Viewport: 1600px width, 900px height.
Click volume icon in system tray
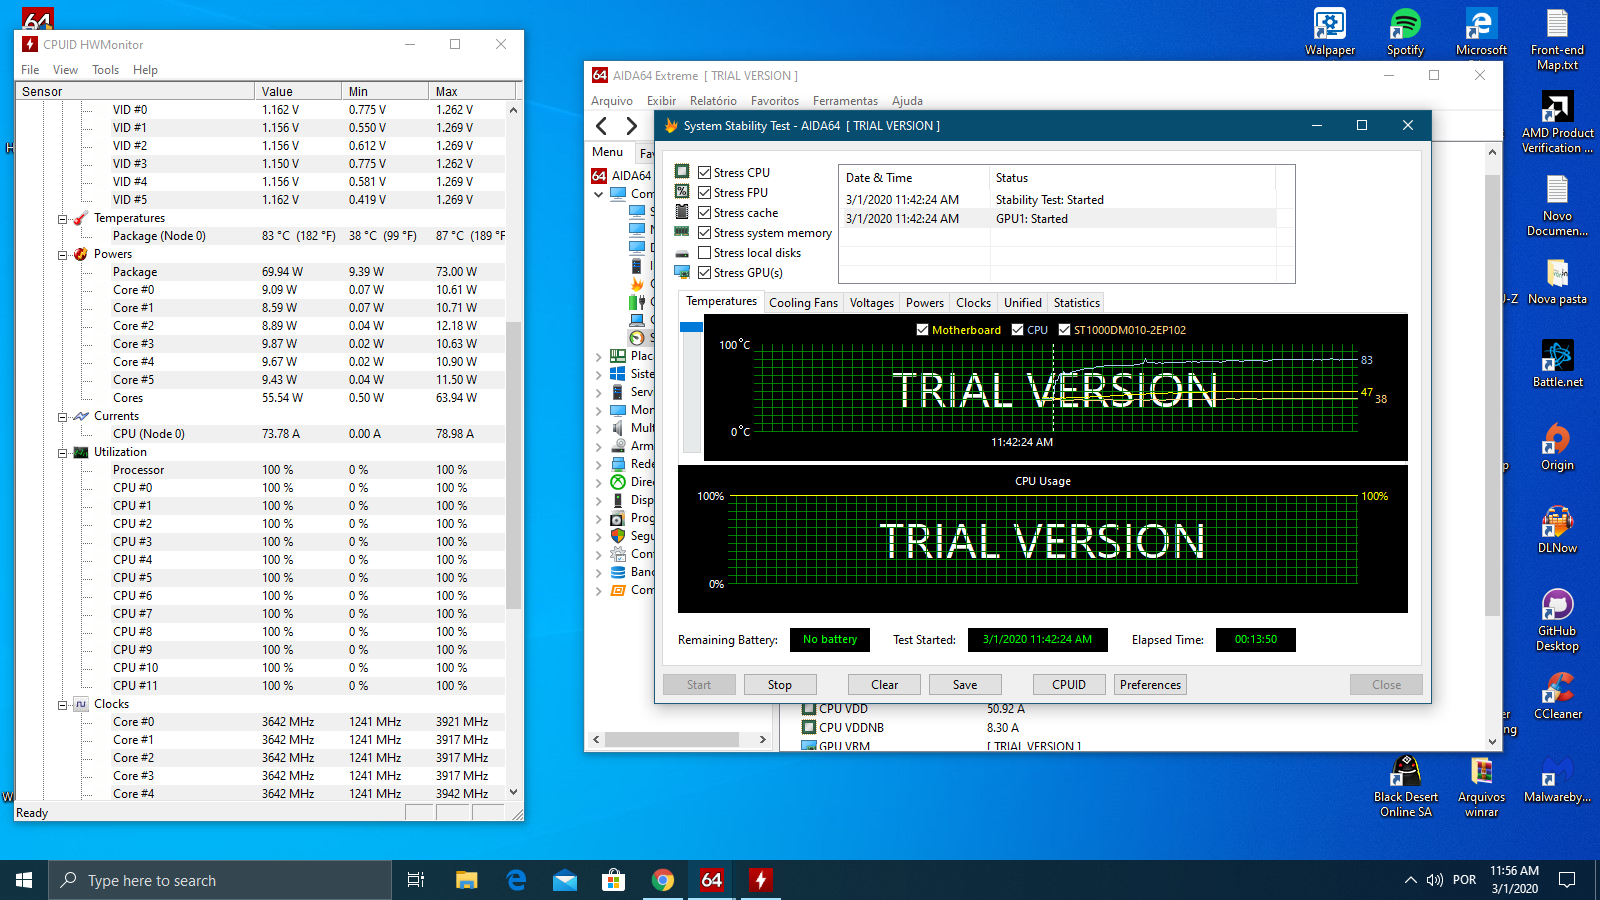tap(1435, 880)
